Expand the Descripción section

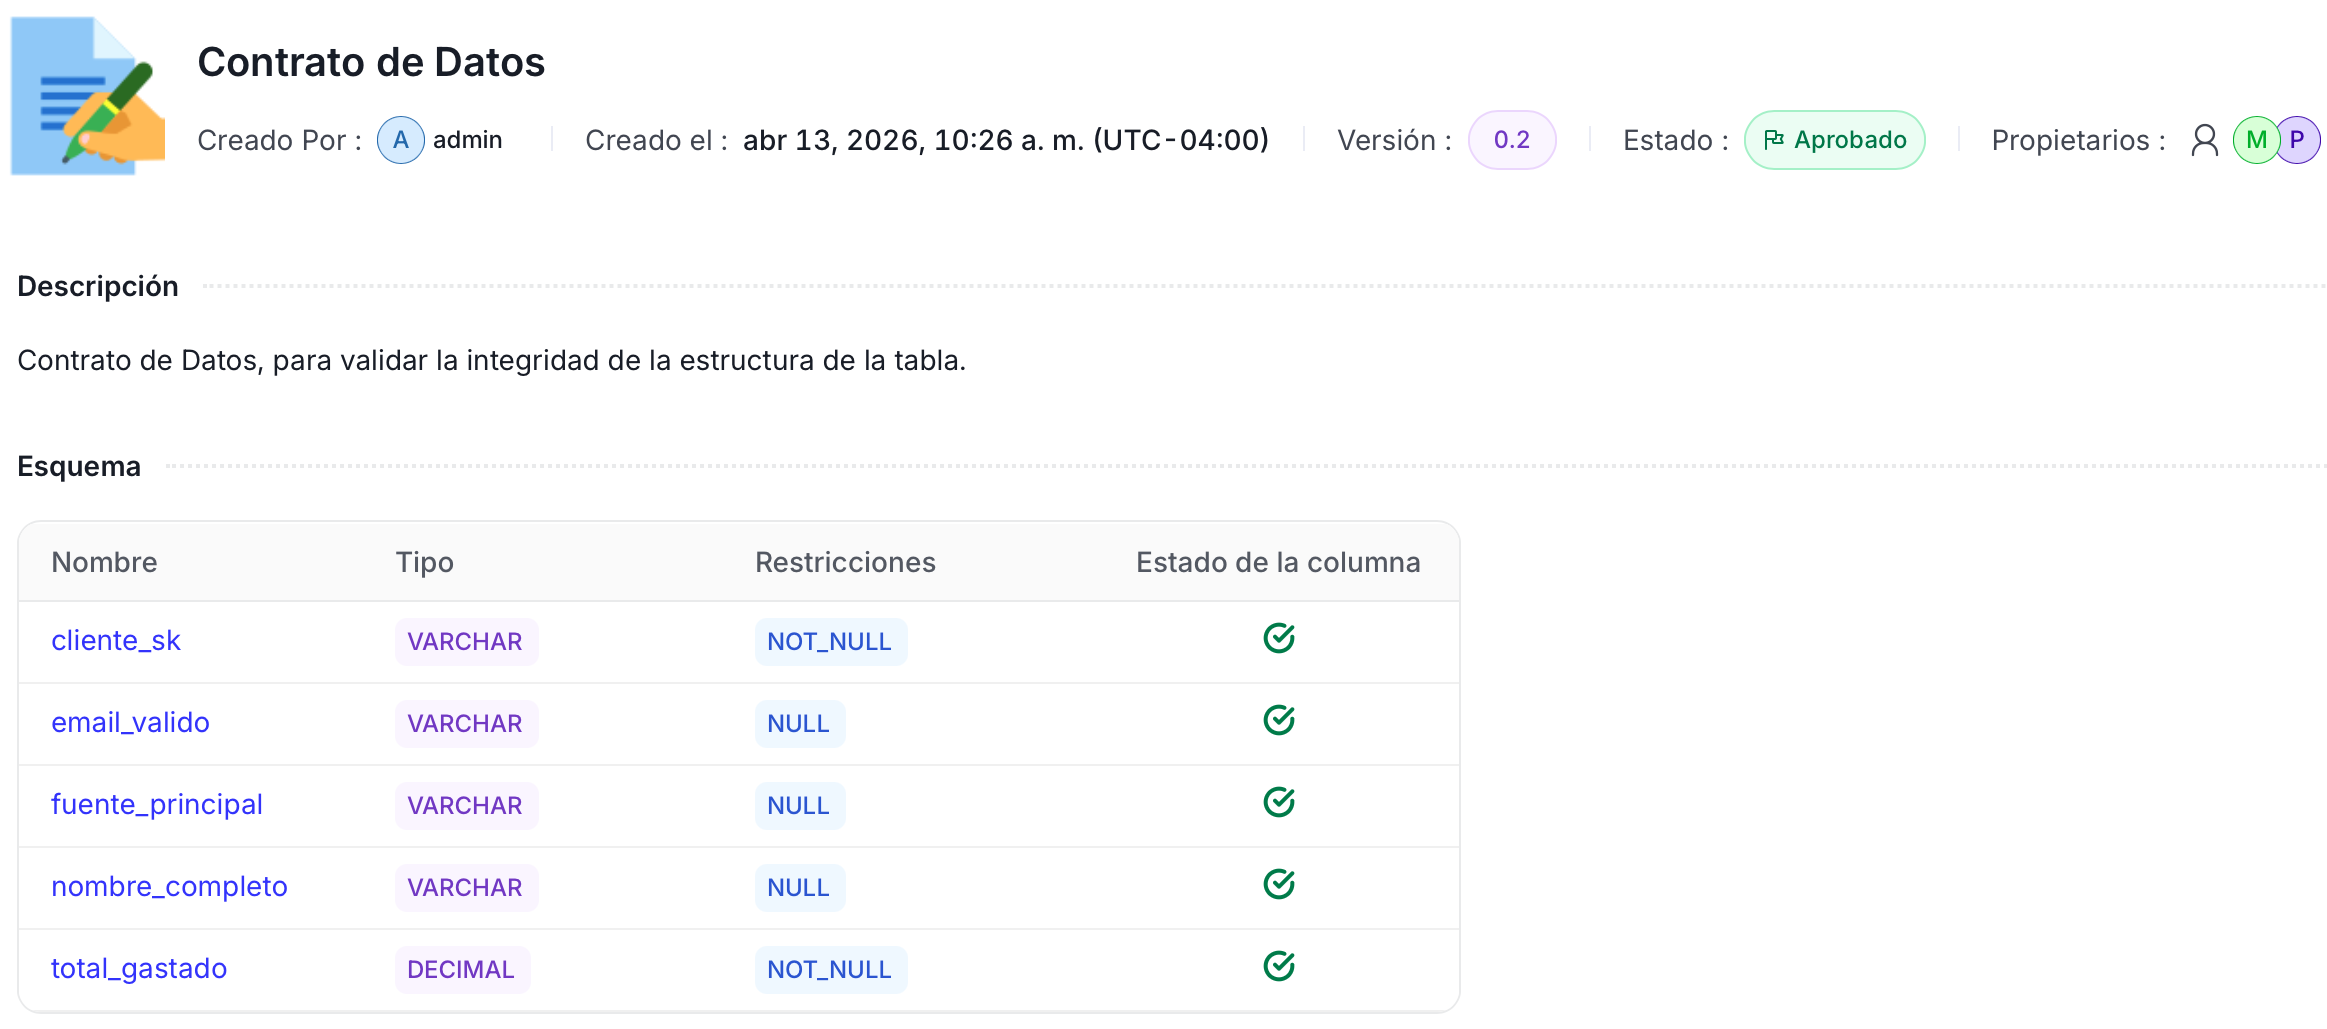(97, 286)
